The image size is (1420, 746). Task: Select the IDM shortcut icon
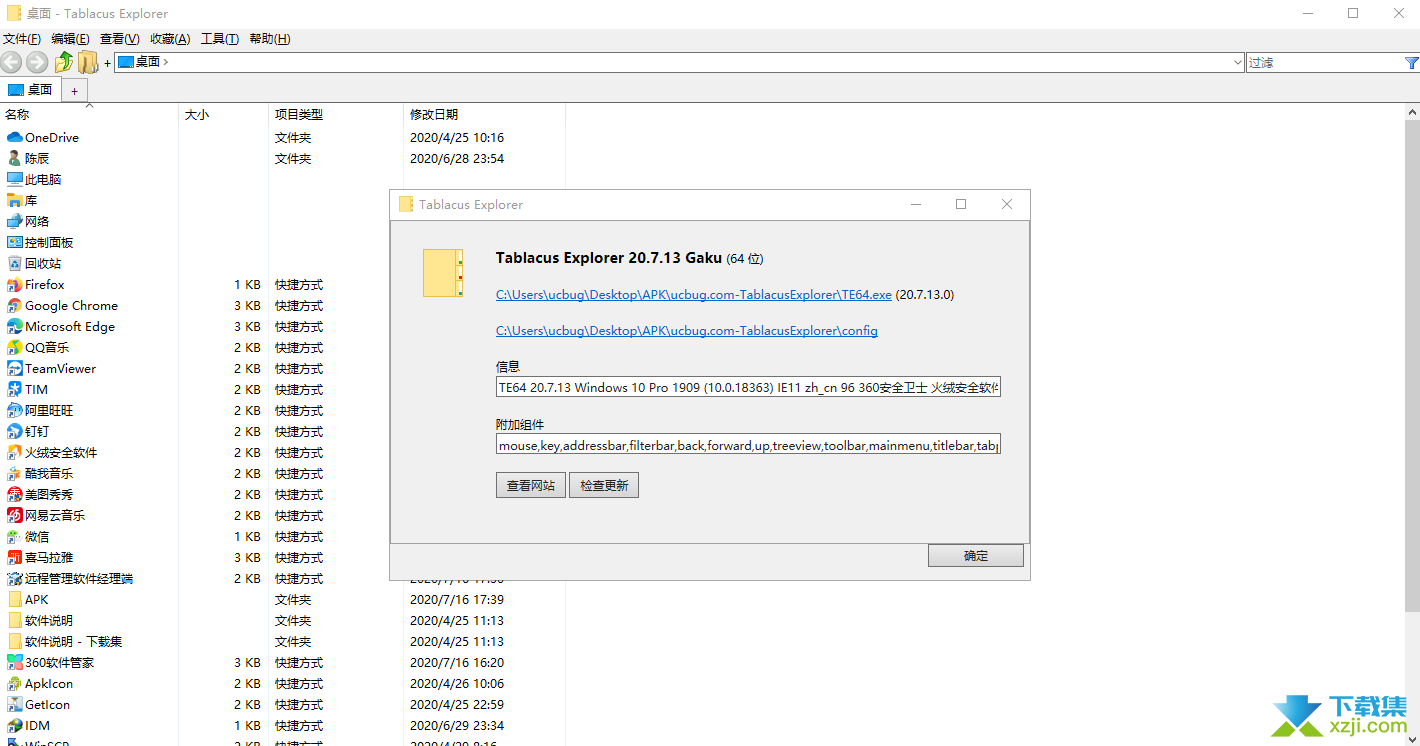point(14,725)
